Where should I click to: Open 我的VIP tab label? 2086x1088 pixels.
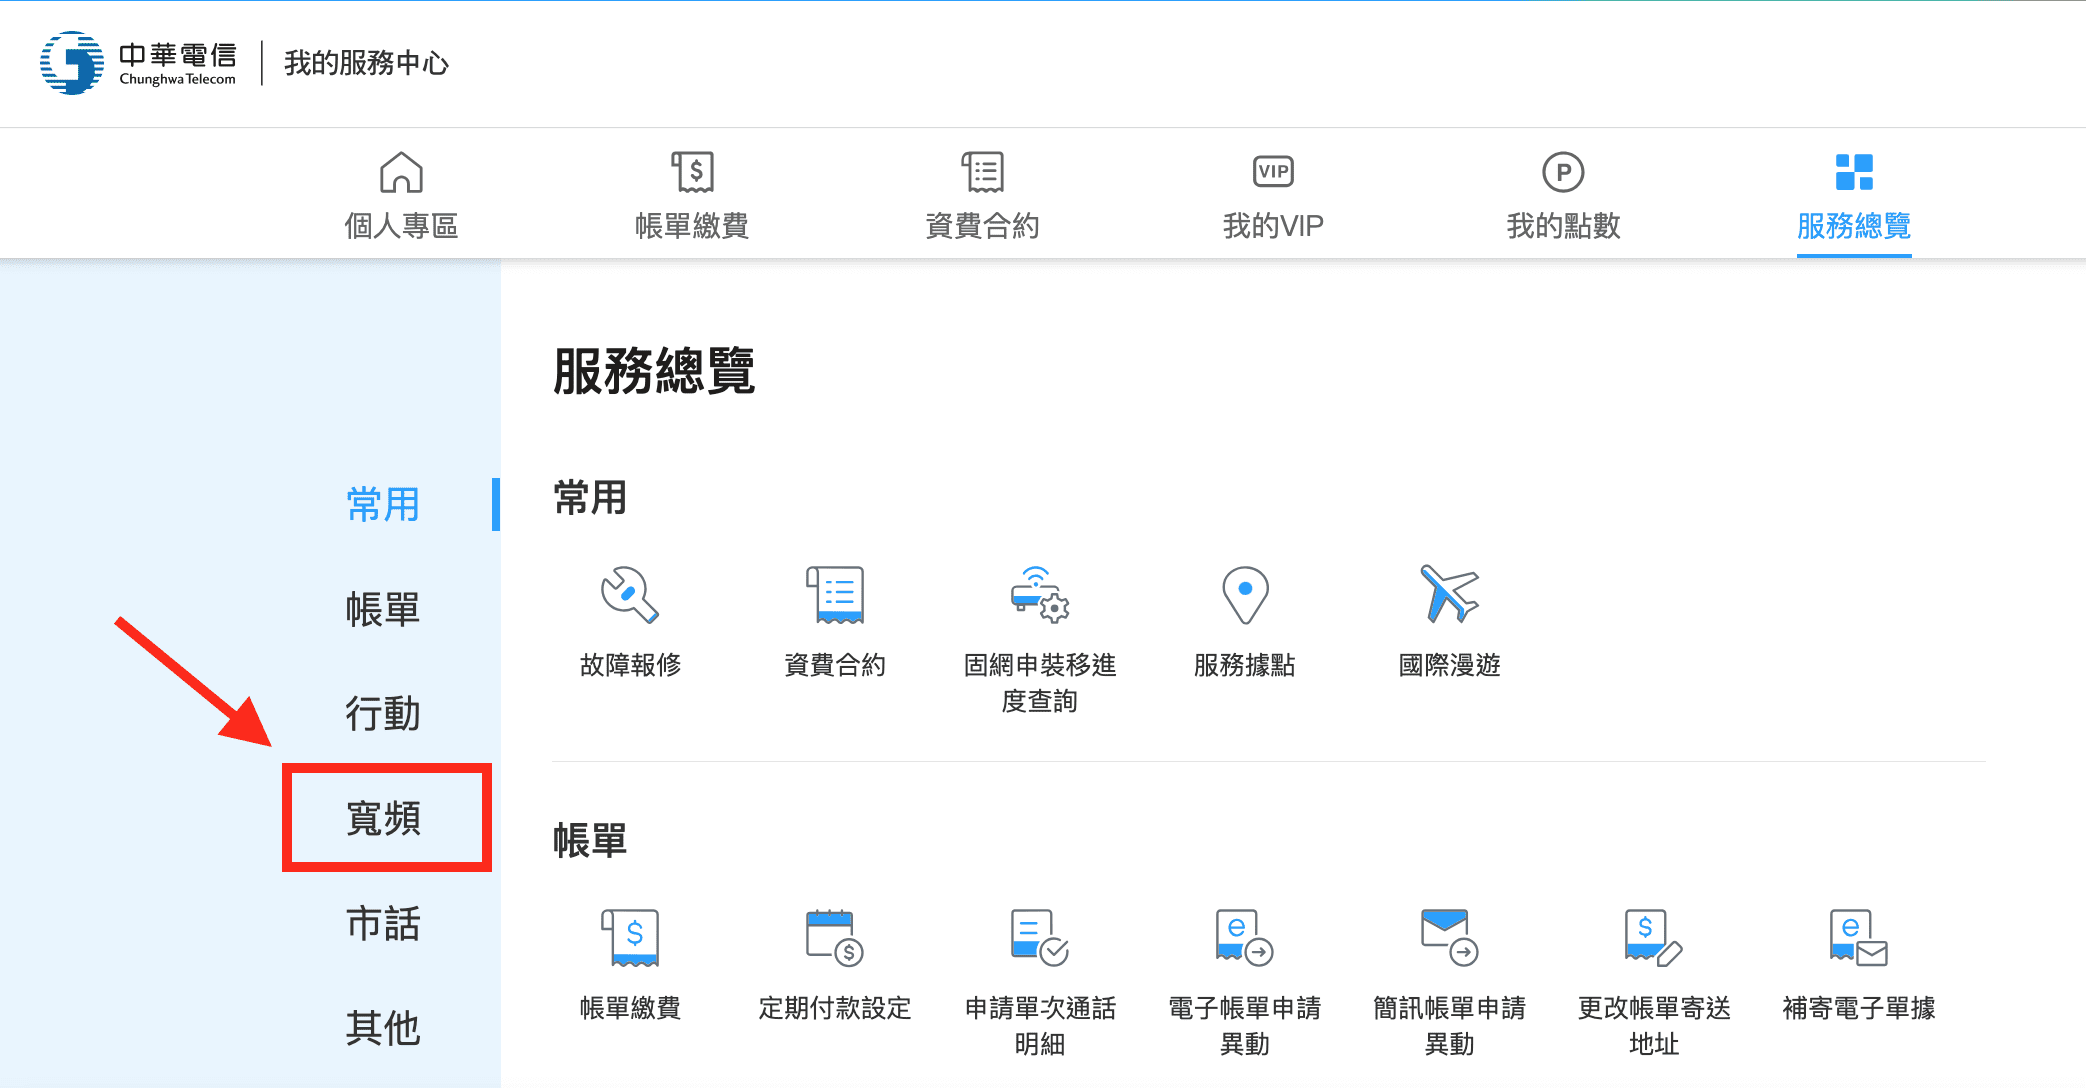pos(1273,226)
